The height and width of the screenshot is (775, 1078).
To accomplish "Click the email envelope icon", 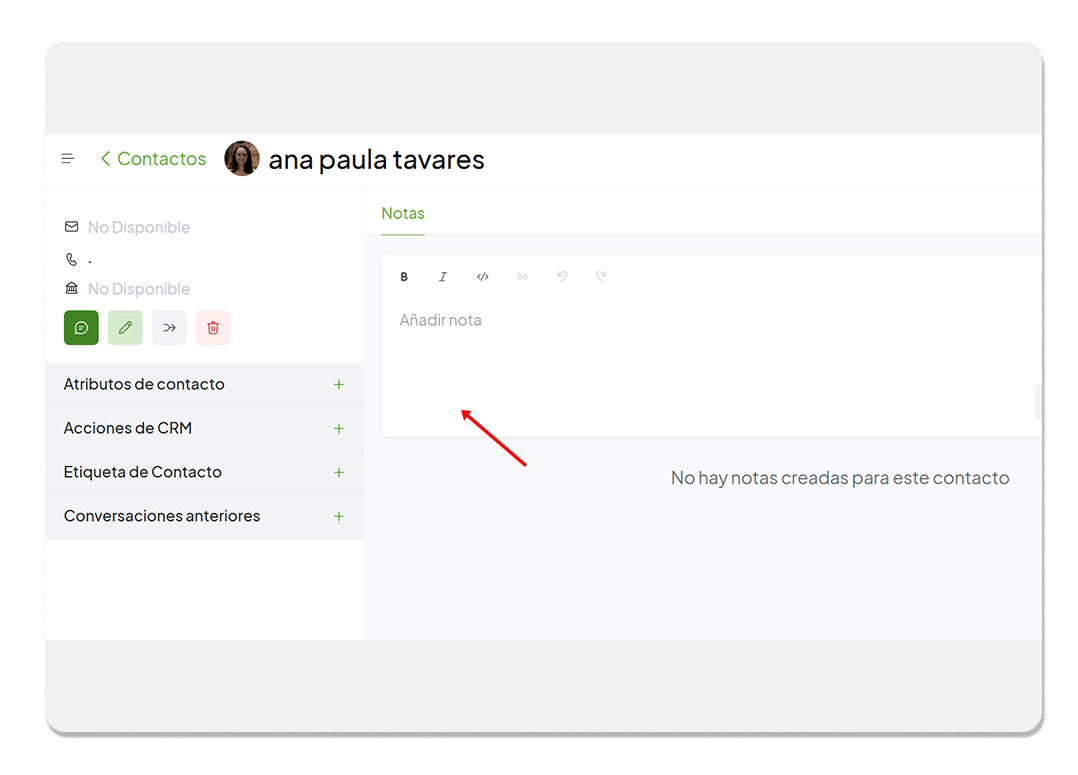I will pos(71,227).
